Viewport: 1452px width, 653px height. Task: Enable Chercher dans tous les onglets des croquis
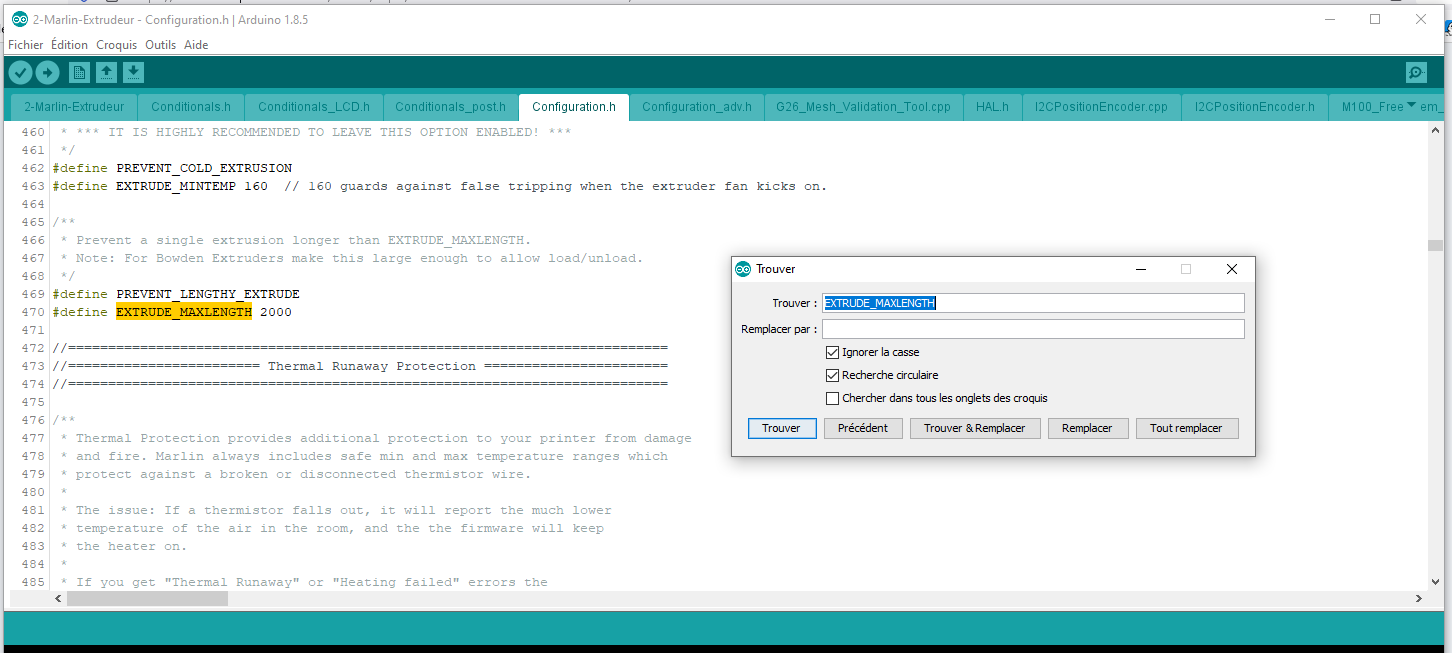[x=832, y=398]
